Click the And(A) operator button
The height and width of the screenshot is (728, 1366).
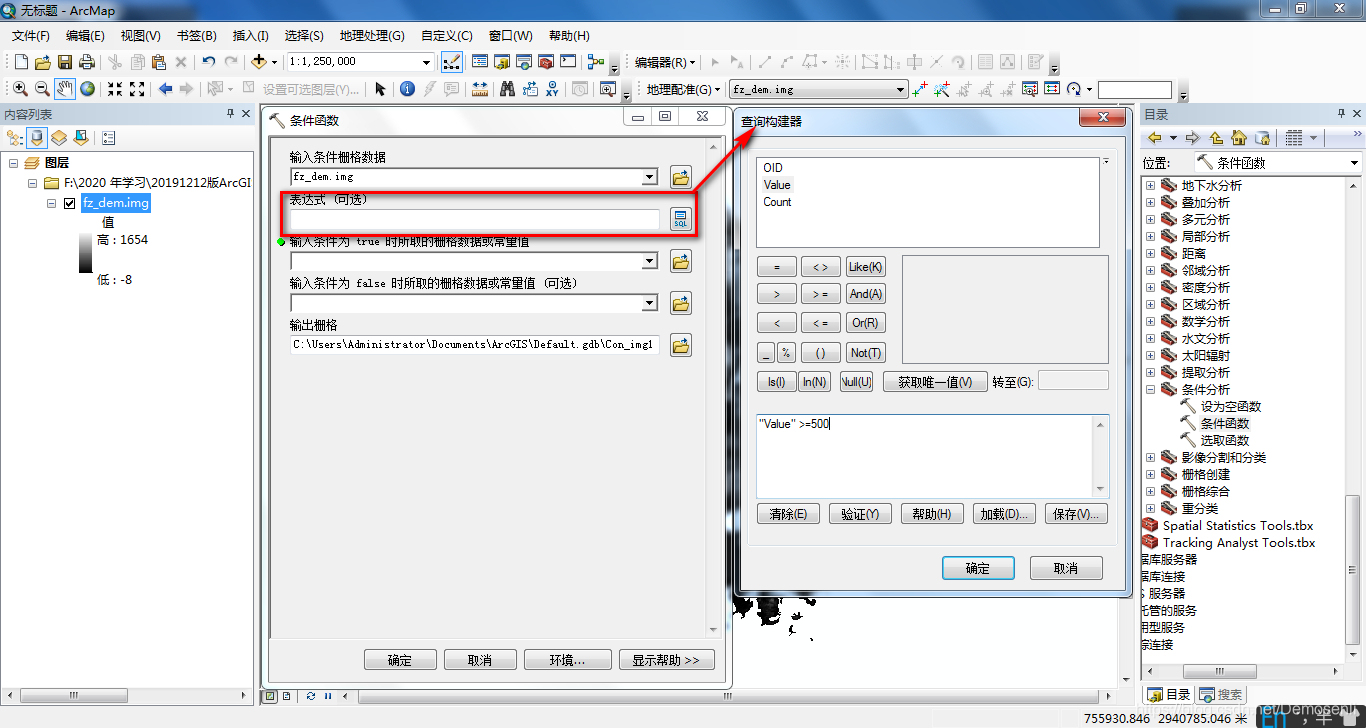click(x=866, y=295)
